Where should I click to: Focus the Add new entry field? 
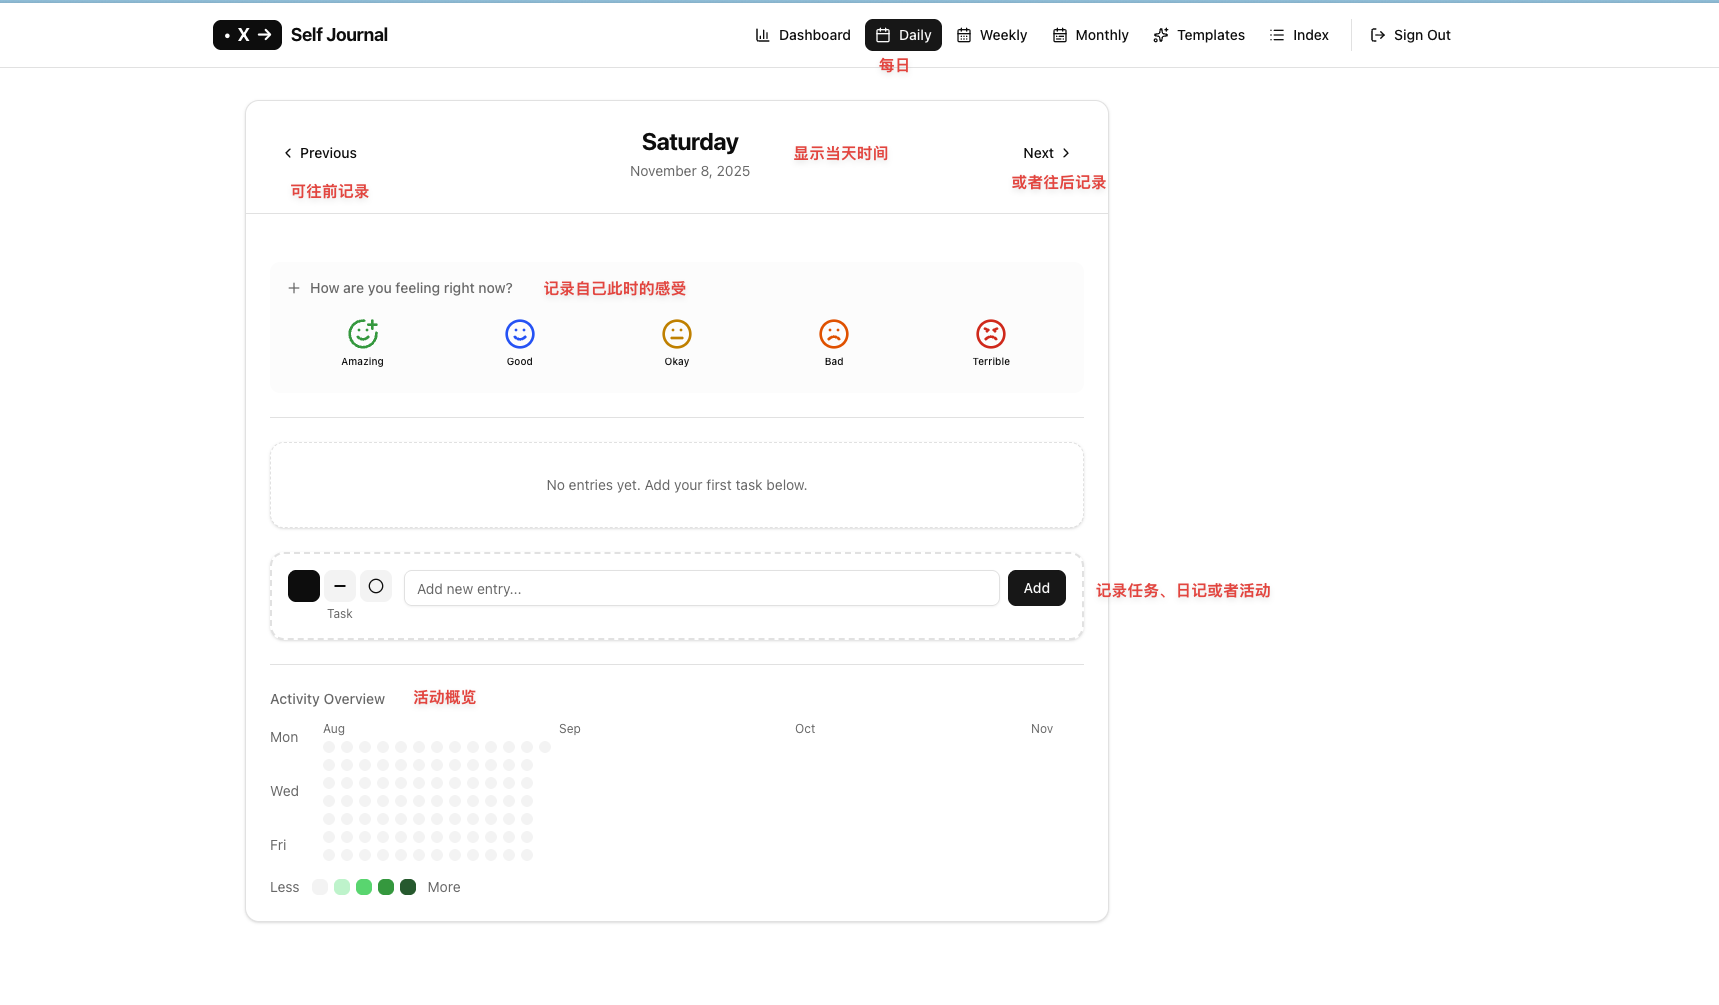[702, 588]
